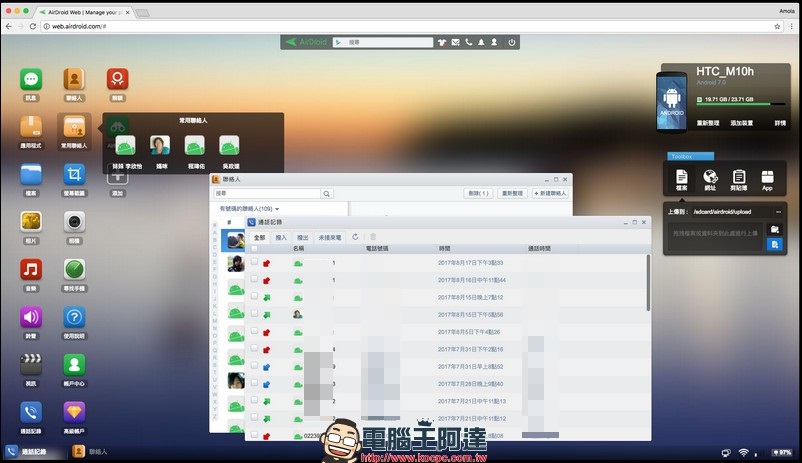Open the Google Play search source dropdown
This screenshot has width=802, height=463.
[x=339, y=42]
